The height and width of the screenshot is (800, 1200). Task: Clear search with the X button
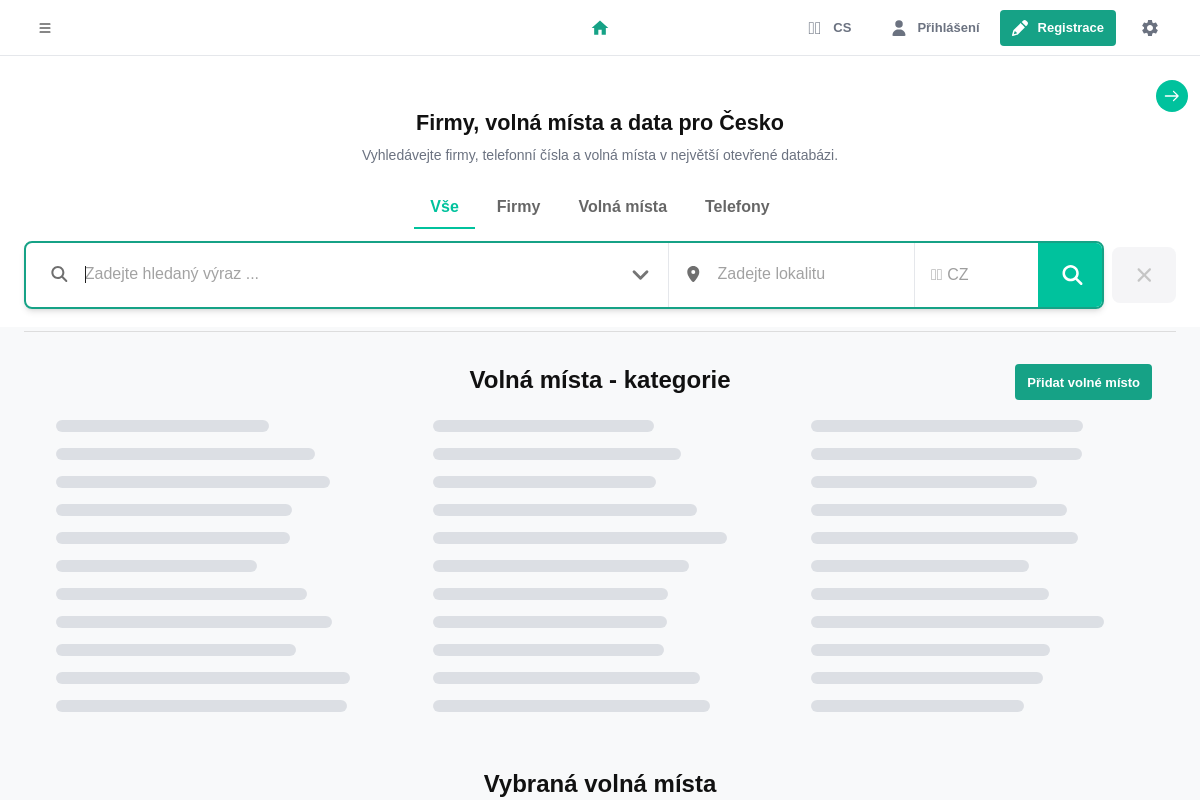[x=1144, y=275]
